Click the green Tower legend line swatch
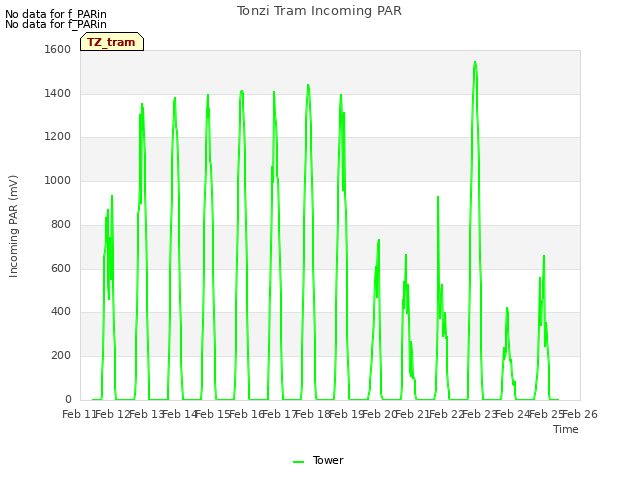Screen dimensions: 640x480 click(299, 462)
